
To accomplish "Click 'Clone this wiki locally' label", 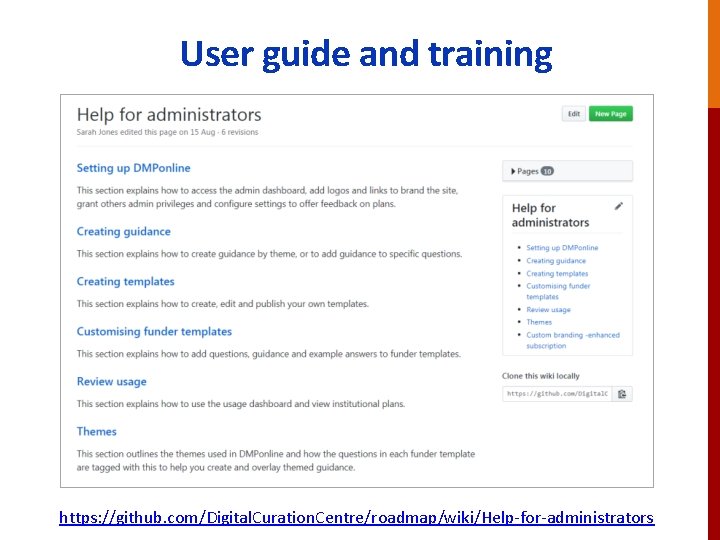I will coord(540,376).
